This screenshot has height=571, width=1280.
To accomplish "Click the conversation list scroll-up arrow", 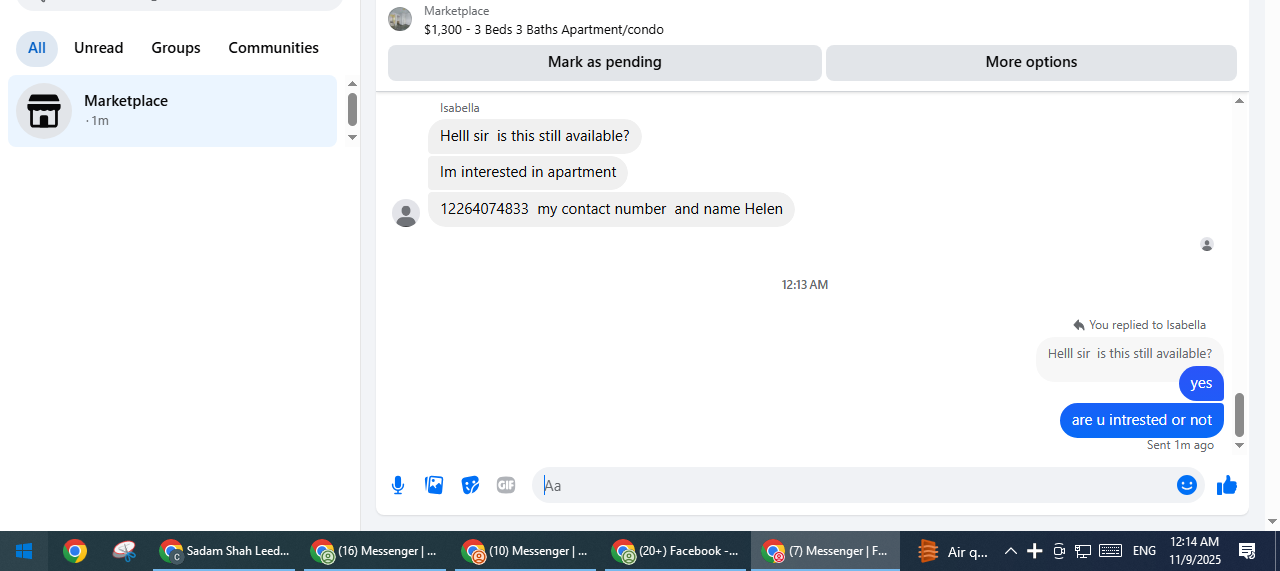I will click(352, 84).
